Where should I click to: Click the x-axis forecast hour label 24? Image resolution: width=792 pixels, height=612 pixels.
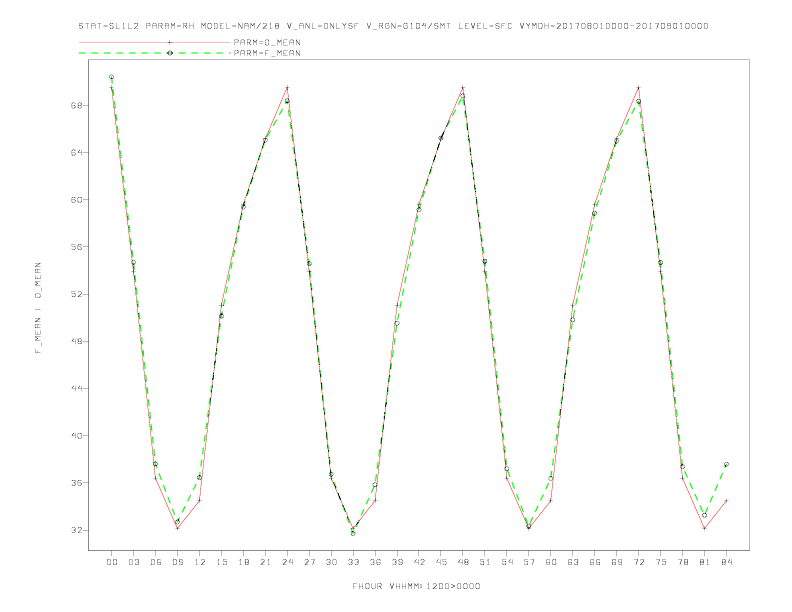(x=287, y=562)
